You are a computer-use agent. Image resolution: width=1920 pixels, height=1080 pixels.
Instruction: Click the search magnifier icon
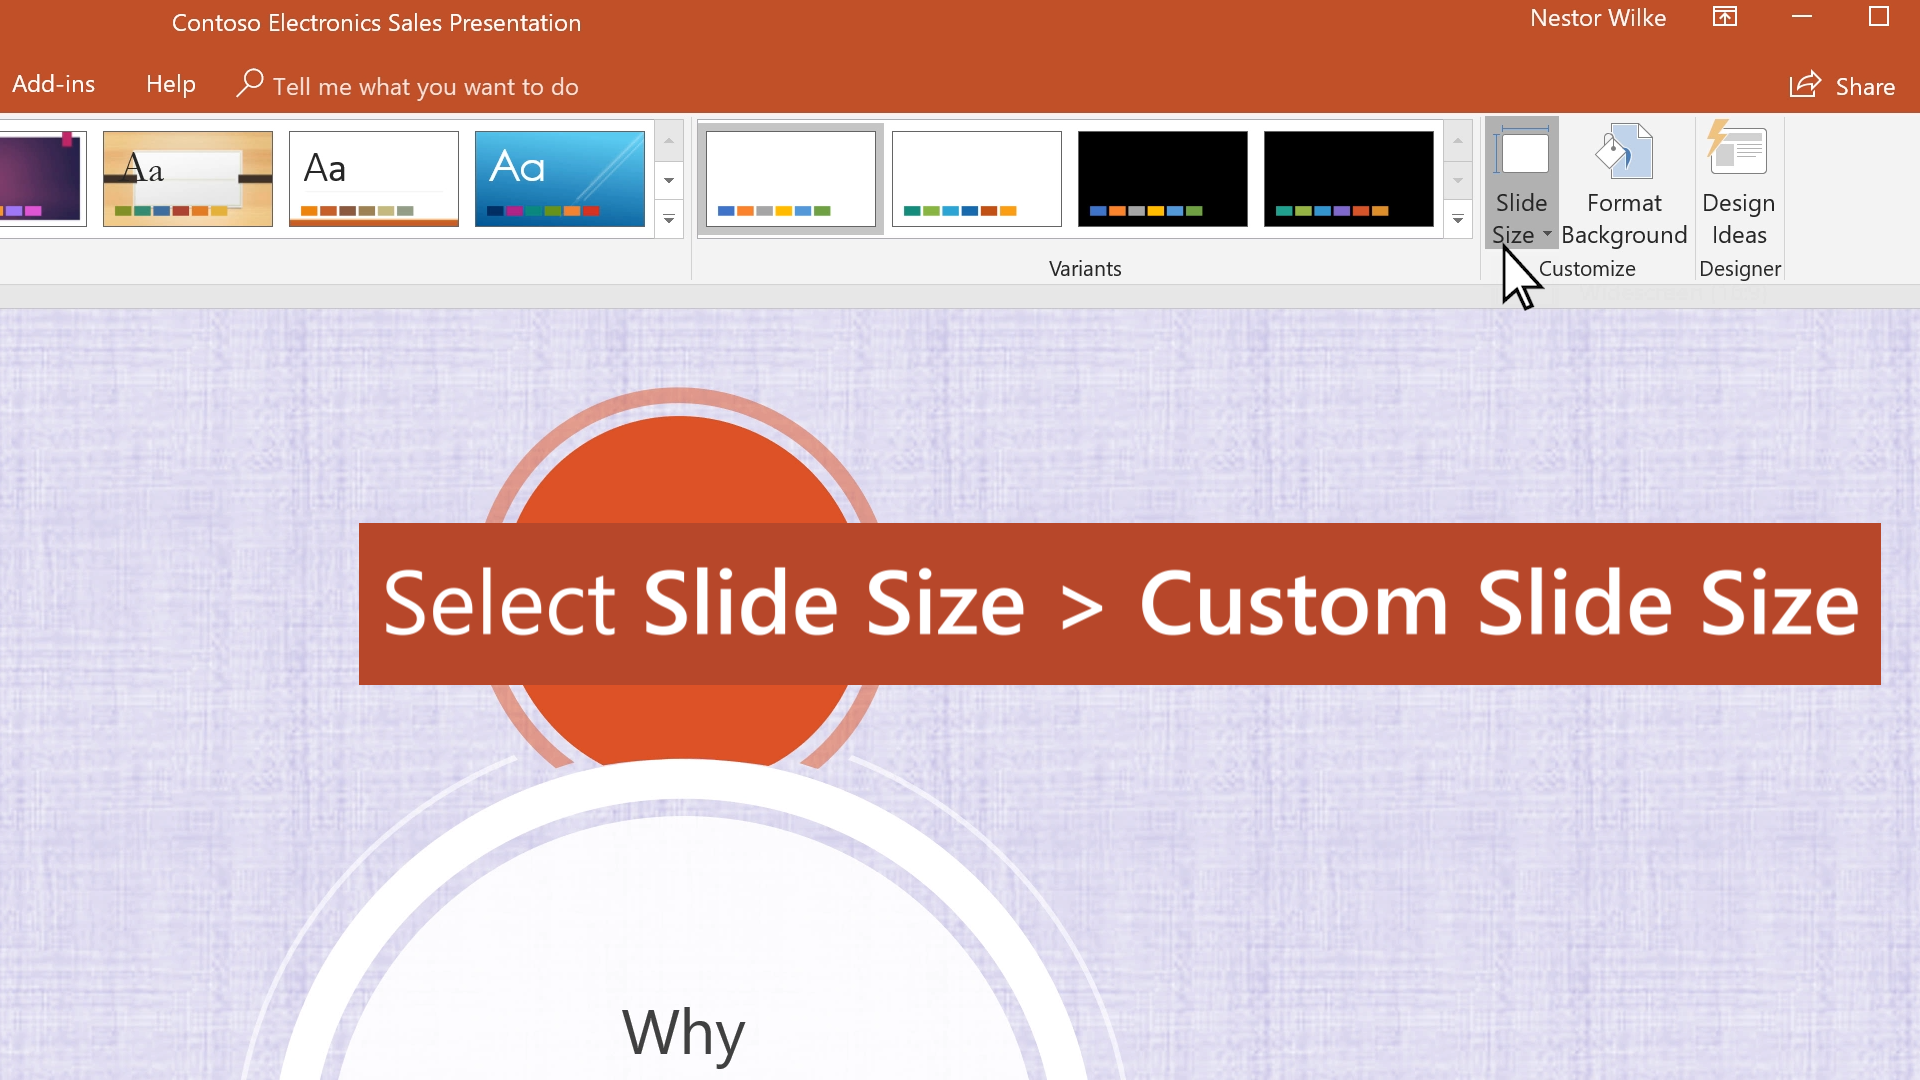(x=249, y=83)
